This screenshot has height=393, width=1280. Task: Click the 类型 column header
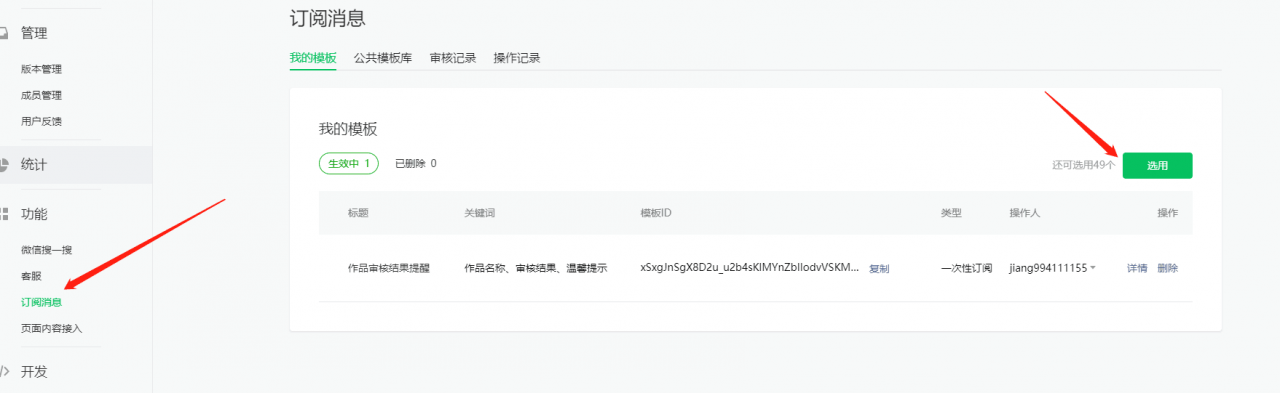pyautogui.click(x=951, y=213)
